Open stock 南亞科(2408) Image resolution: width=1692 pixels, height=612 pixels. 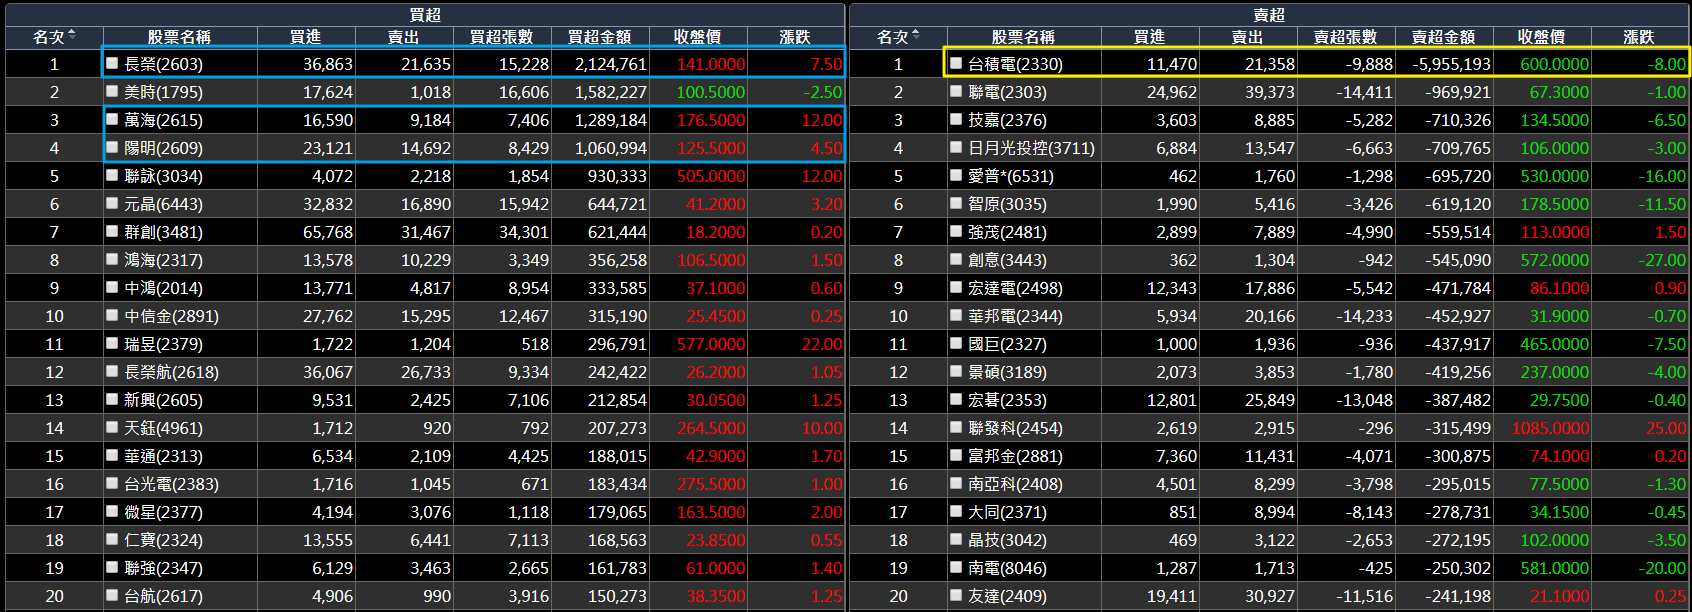click(1015, 484)
